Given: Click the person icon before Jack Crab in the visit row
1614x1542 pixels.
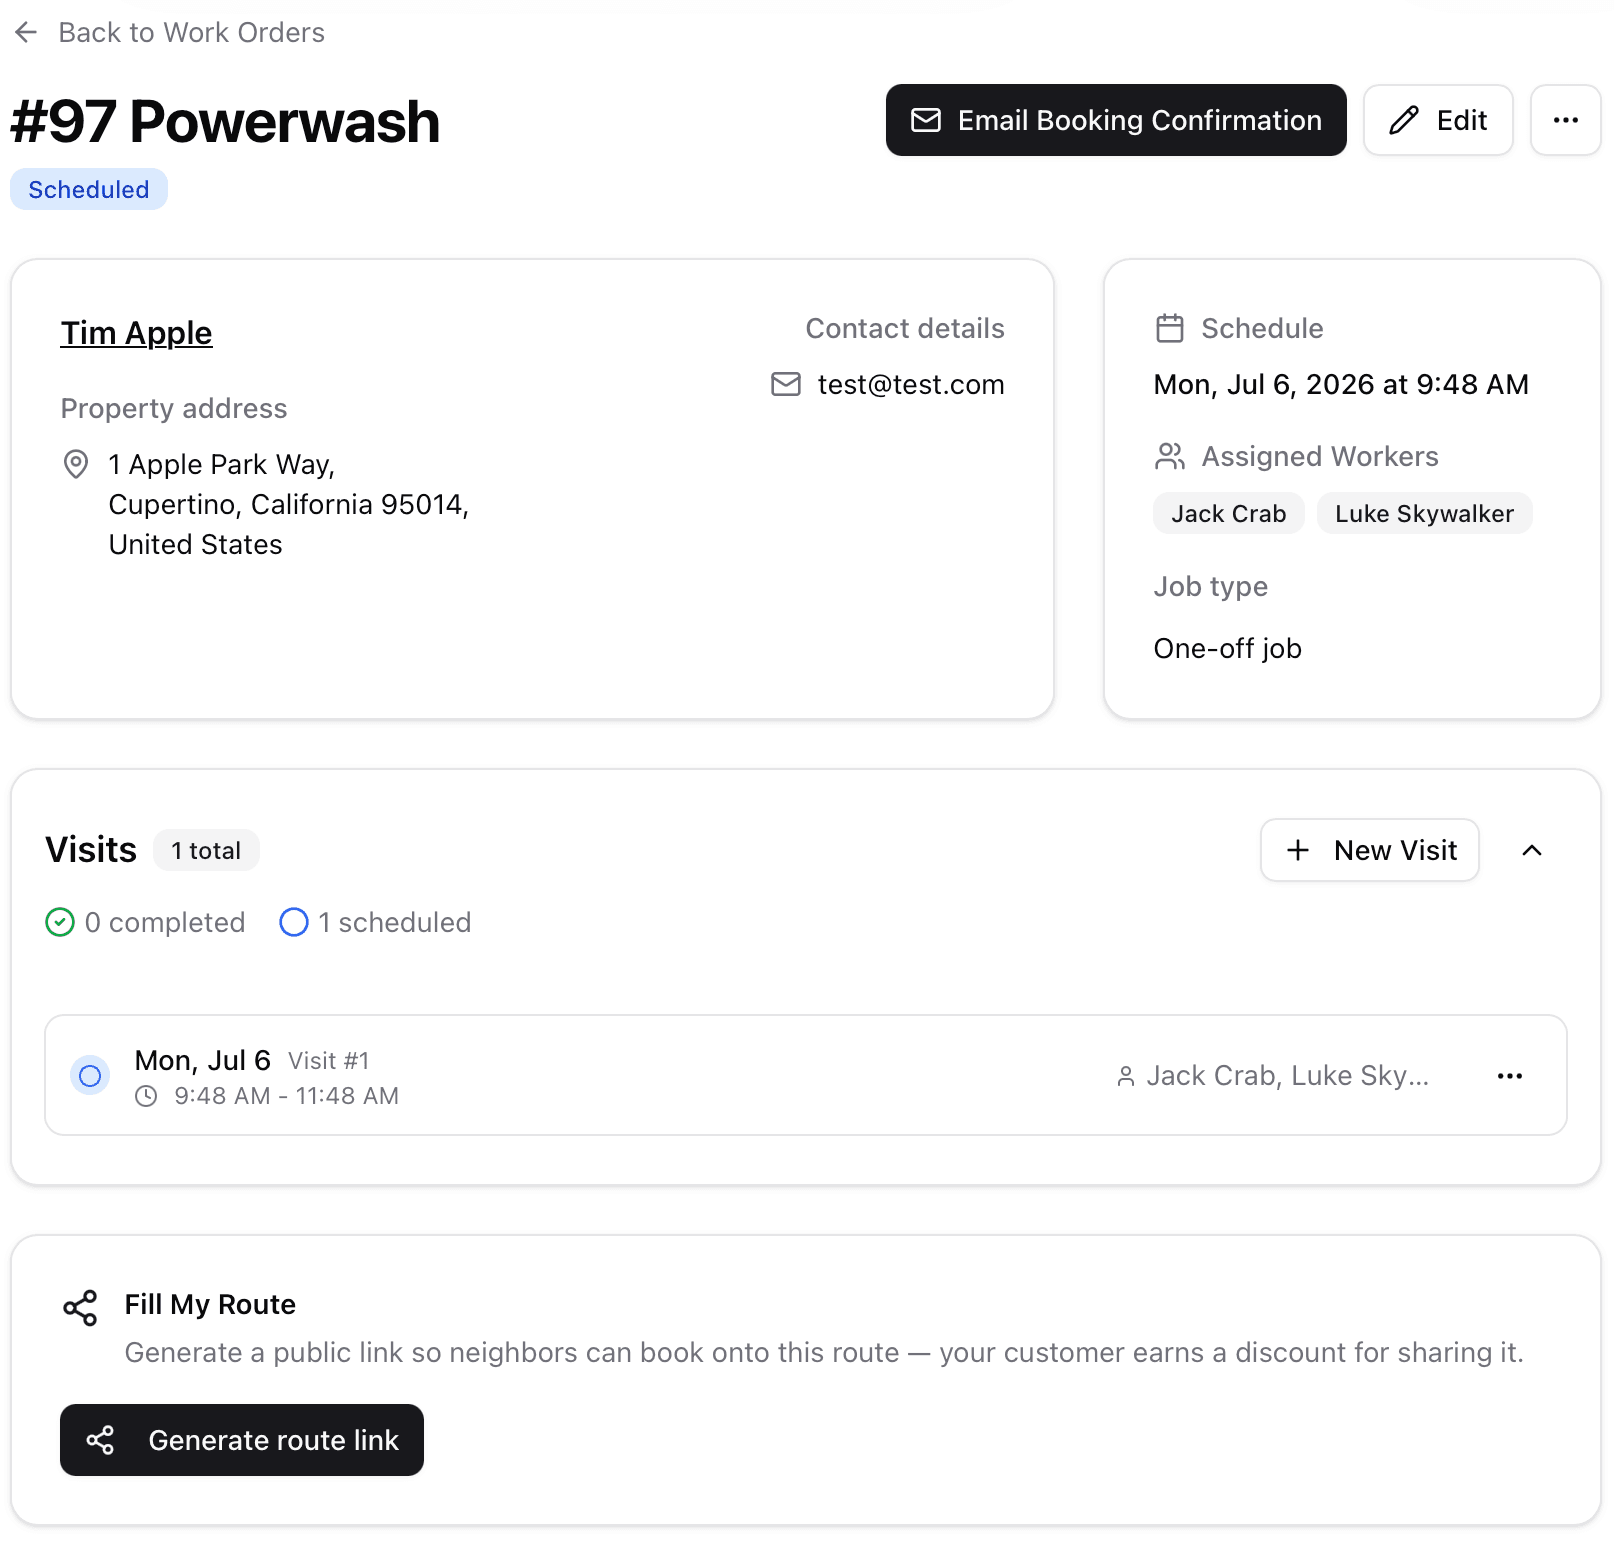Looking at the screenshot, I should [1126, 1076].
